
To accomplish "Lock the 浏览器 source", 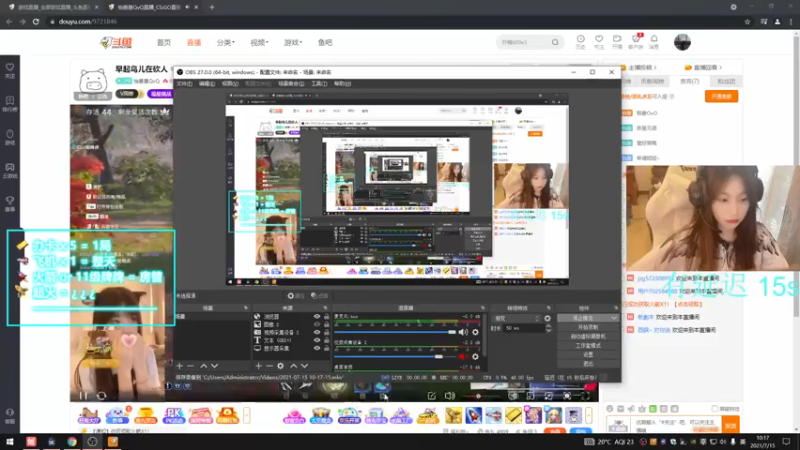I will pos(327,316).
